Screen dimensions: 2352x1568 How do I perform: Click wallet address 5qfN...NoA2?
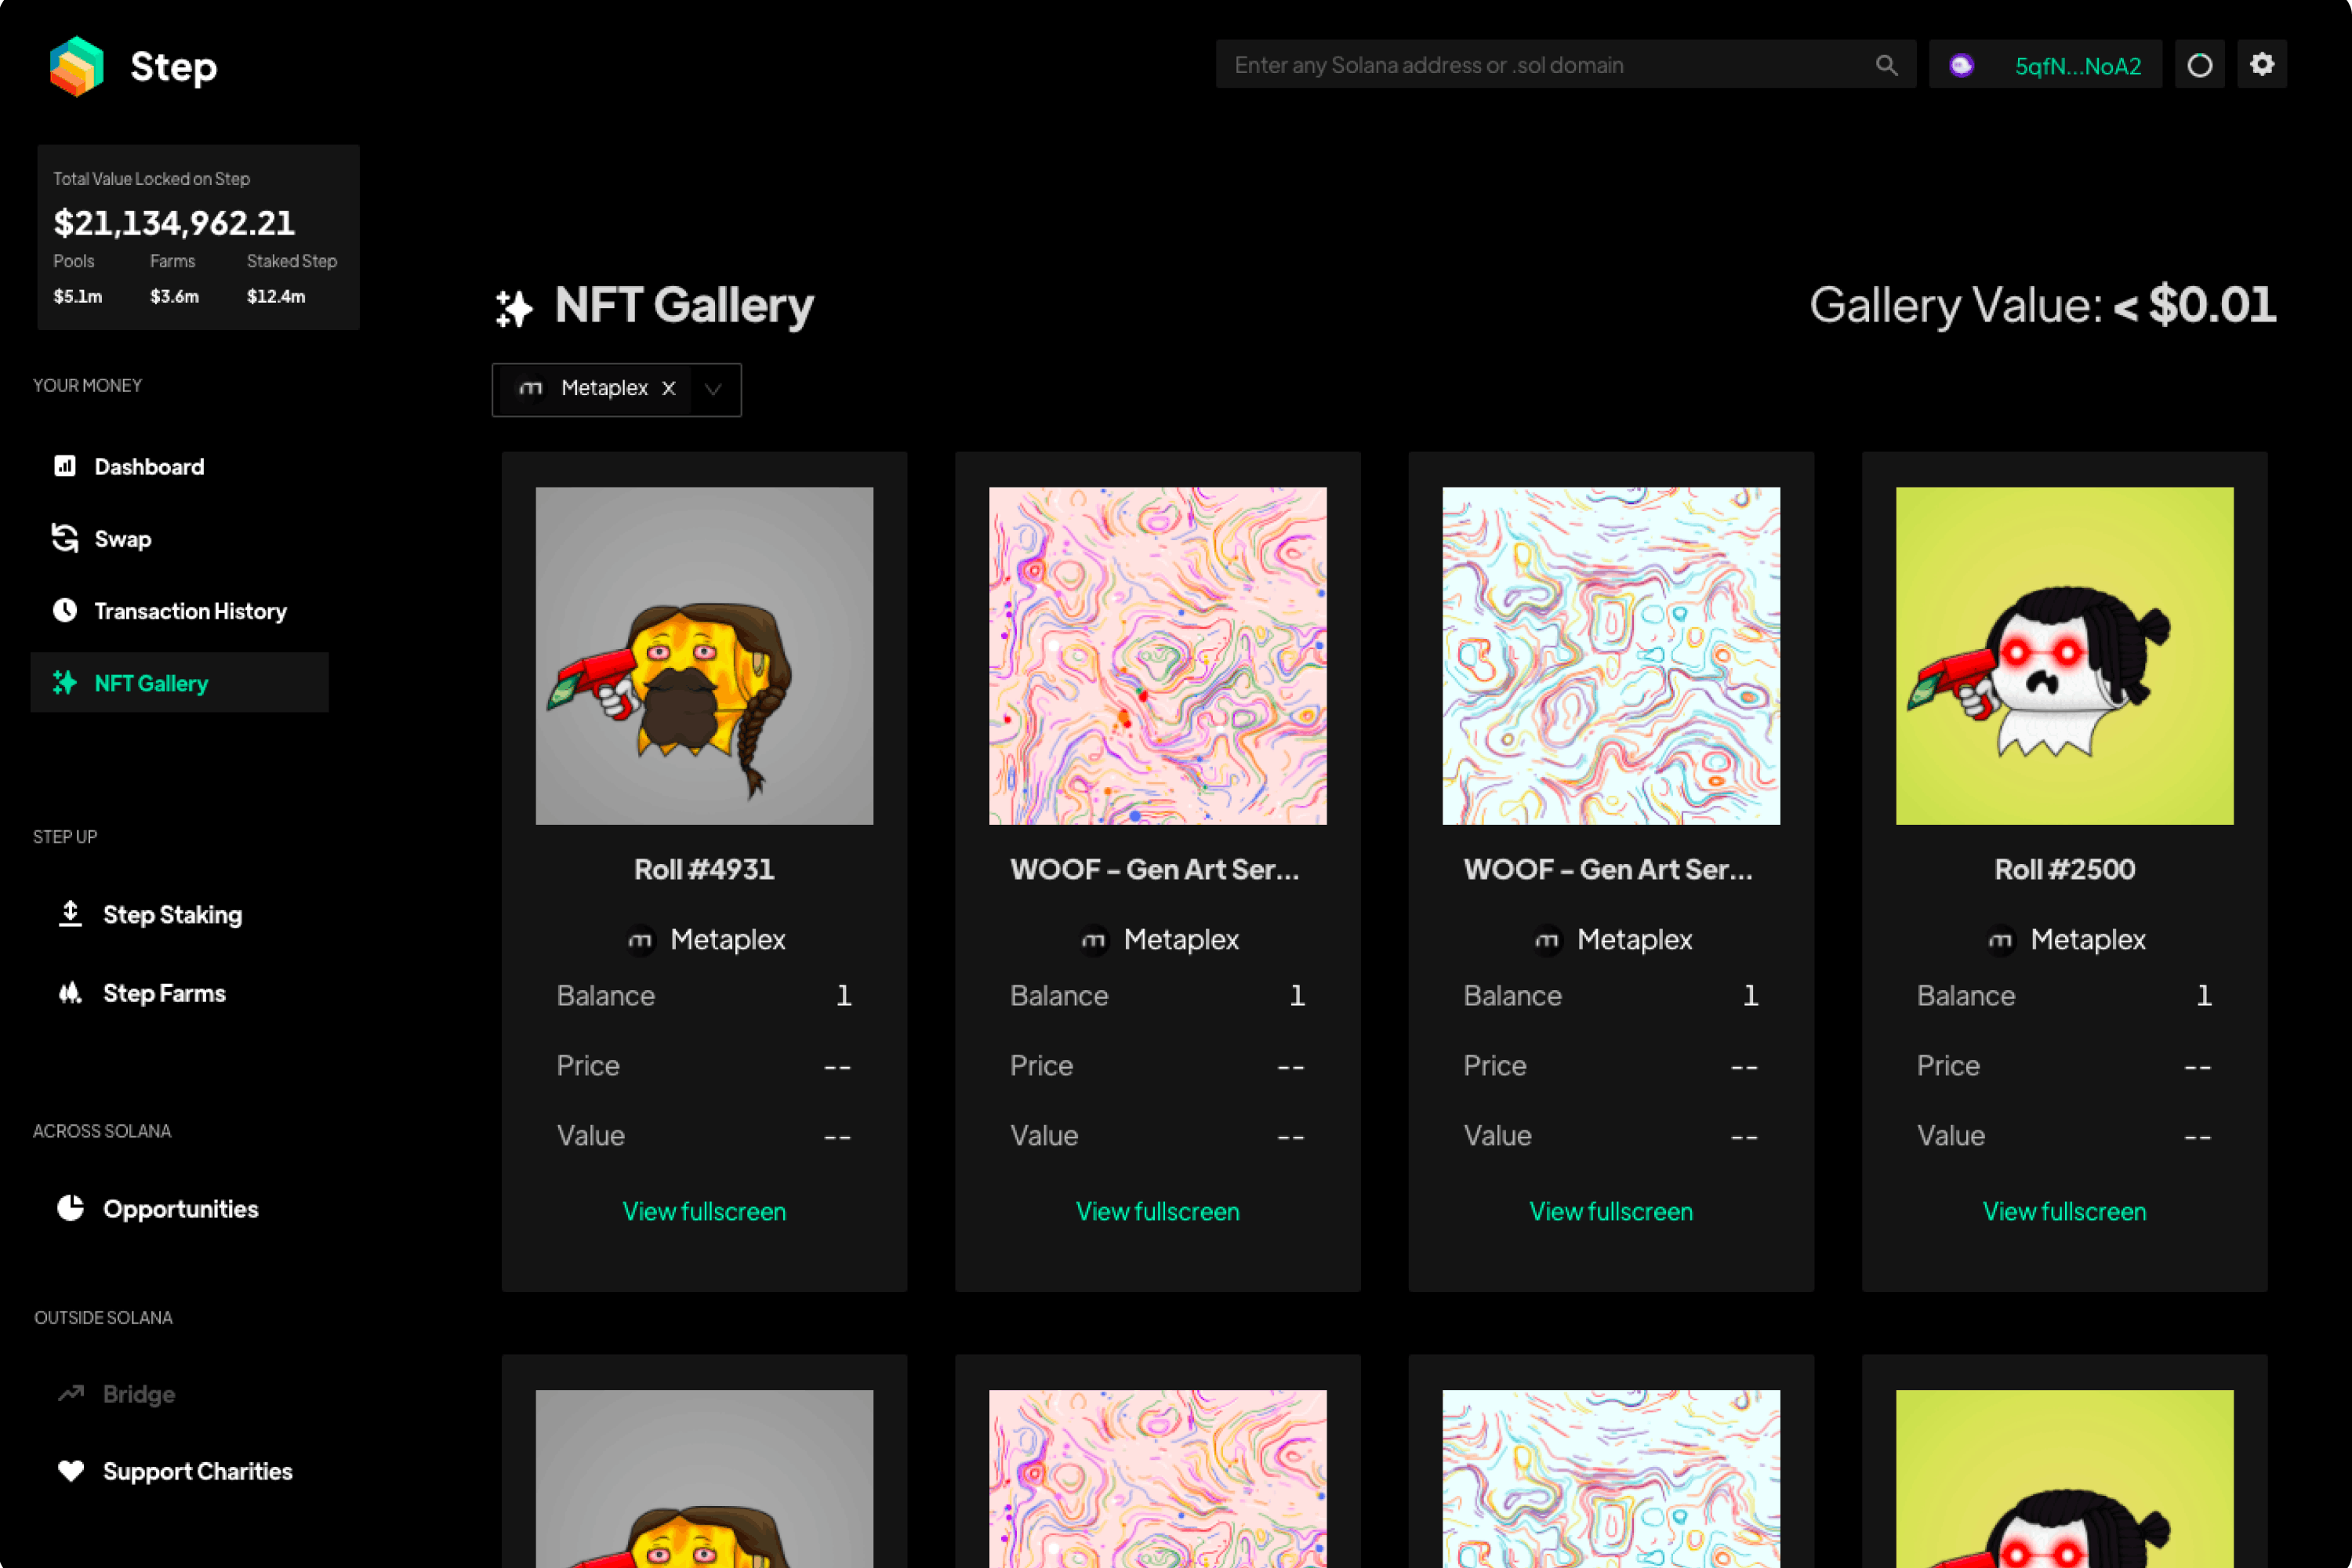pyautogui.click(x=2077, y=66)
